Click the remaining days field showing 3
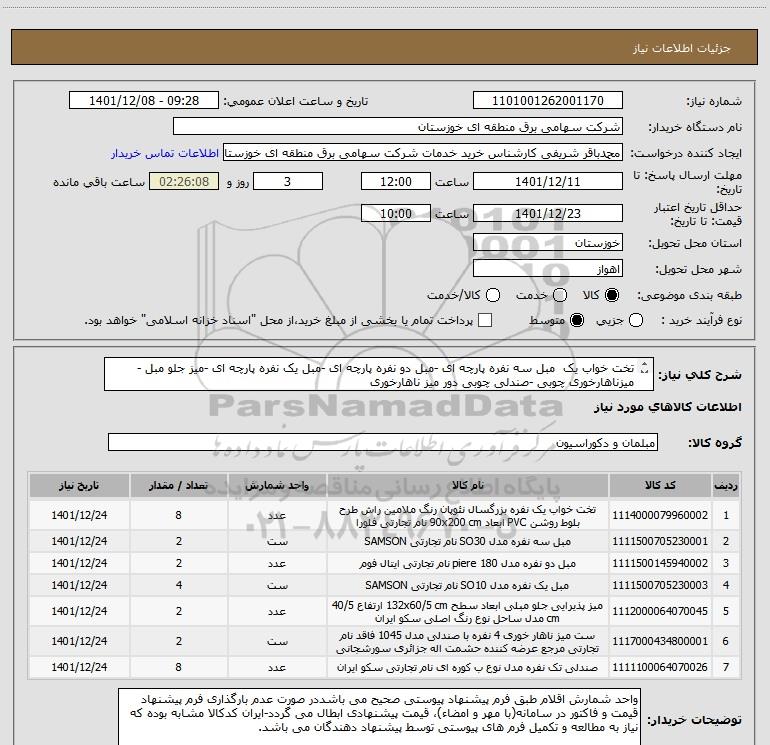 coord(288,181)
